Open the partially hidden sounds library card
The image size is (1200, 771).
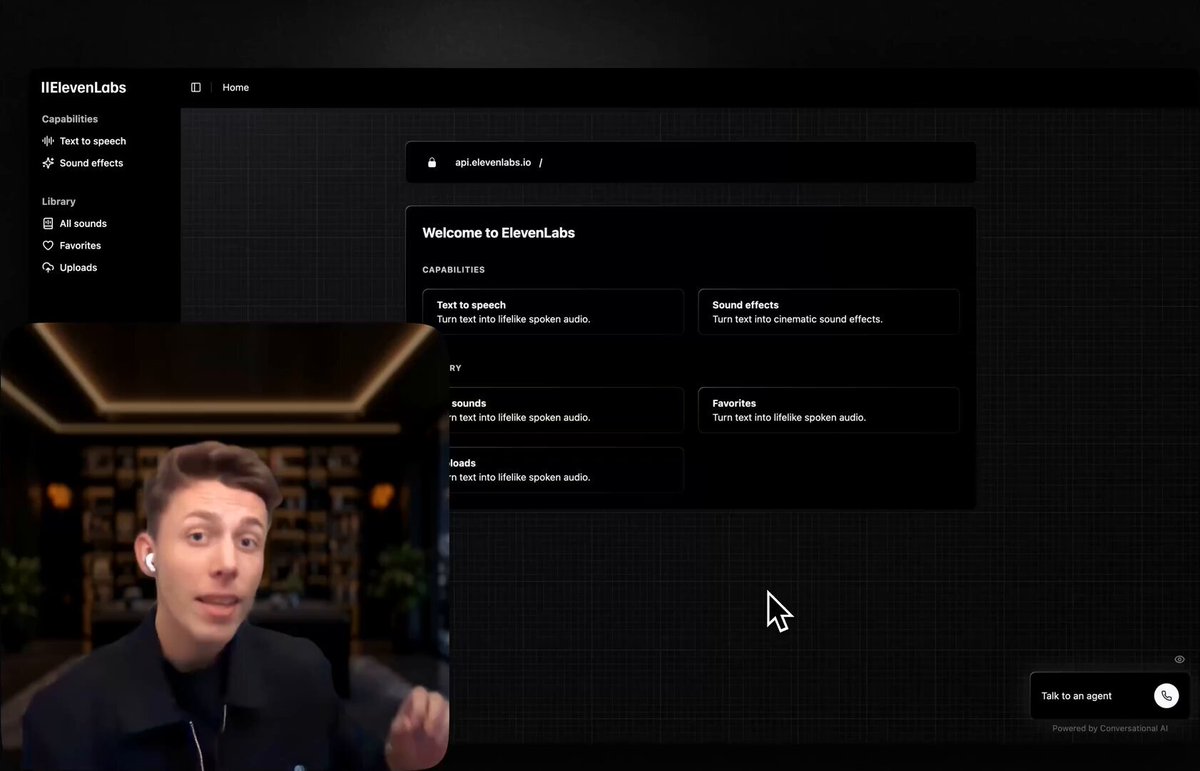(x=566, y=410)
